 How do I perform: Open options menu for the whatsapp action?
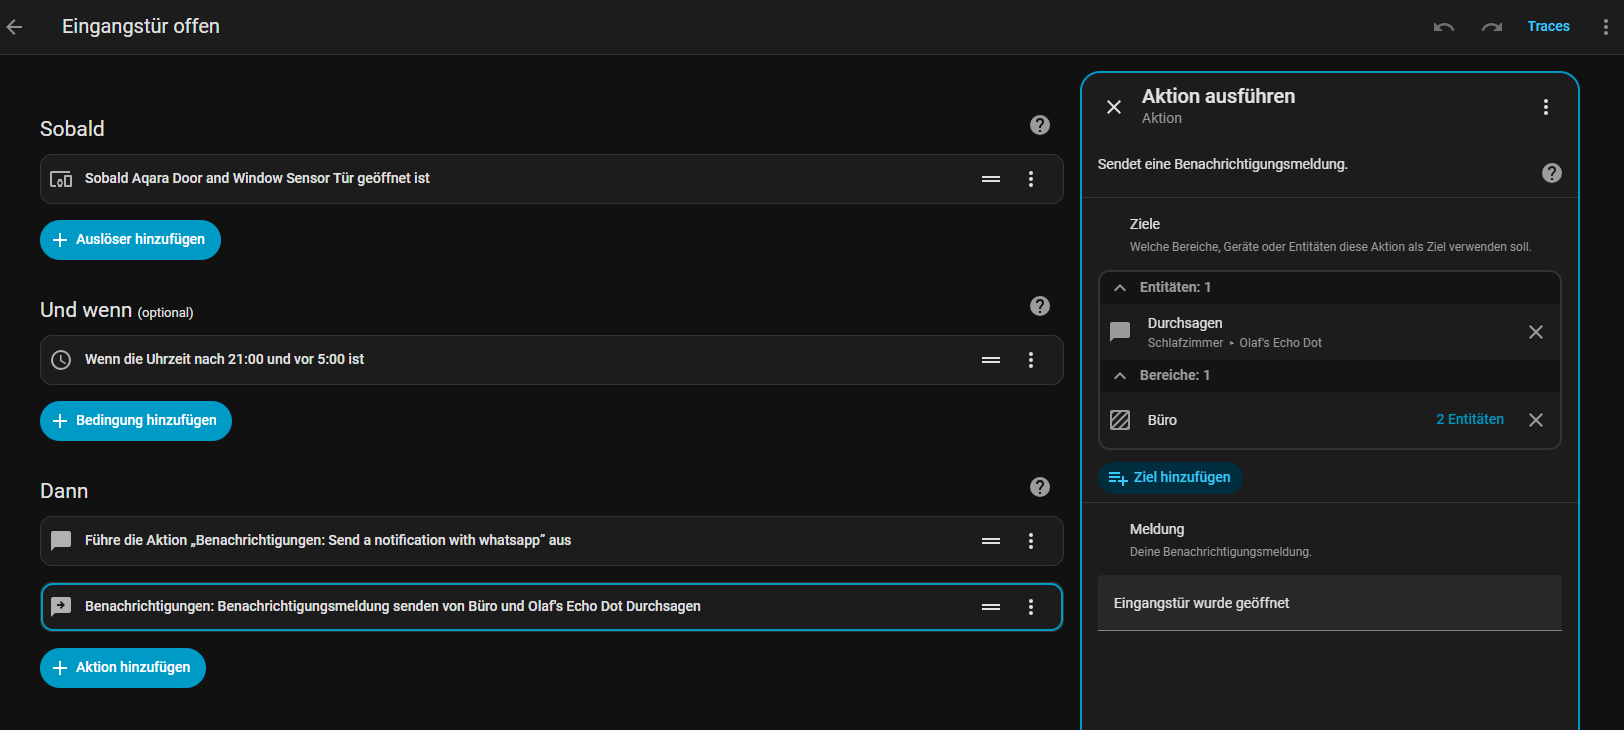pos(1031,541)
